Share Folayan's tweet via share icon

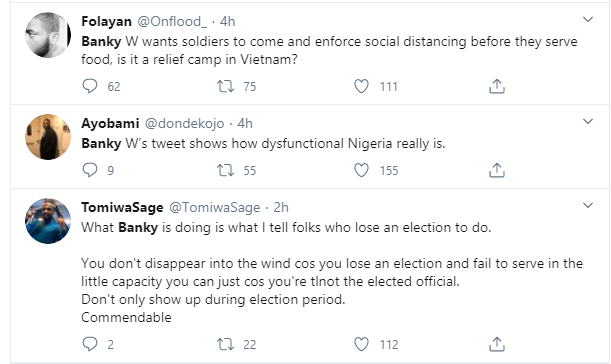click(x=497, y=86)
